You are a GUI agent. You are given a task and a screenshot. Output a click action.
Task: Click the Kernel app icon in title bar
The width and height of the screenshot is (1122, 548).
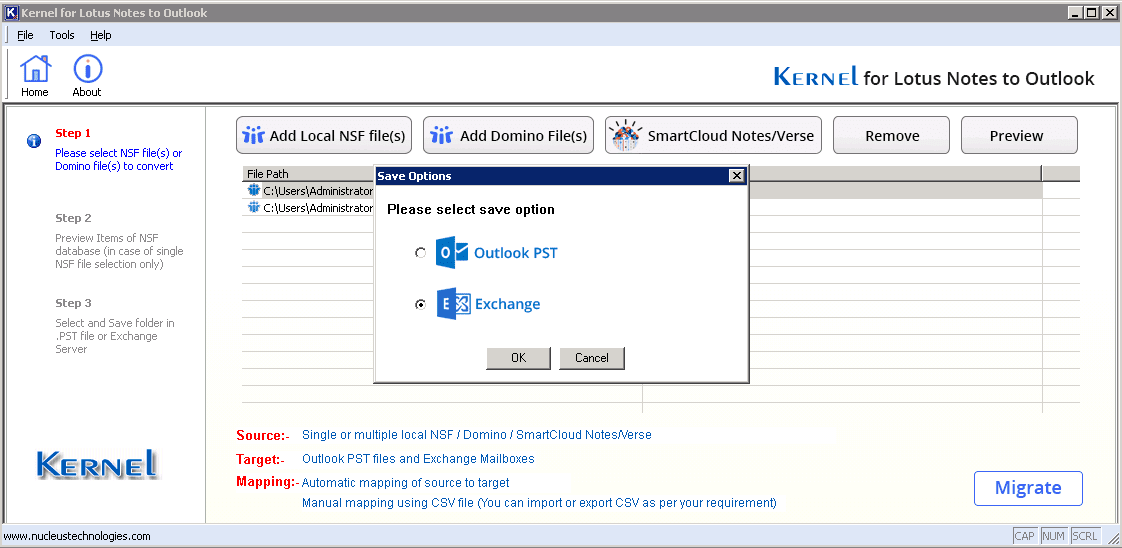pyautogui.click(x=11, y=12)
